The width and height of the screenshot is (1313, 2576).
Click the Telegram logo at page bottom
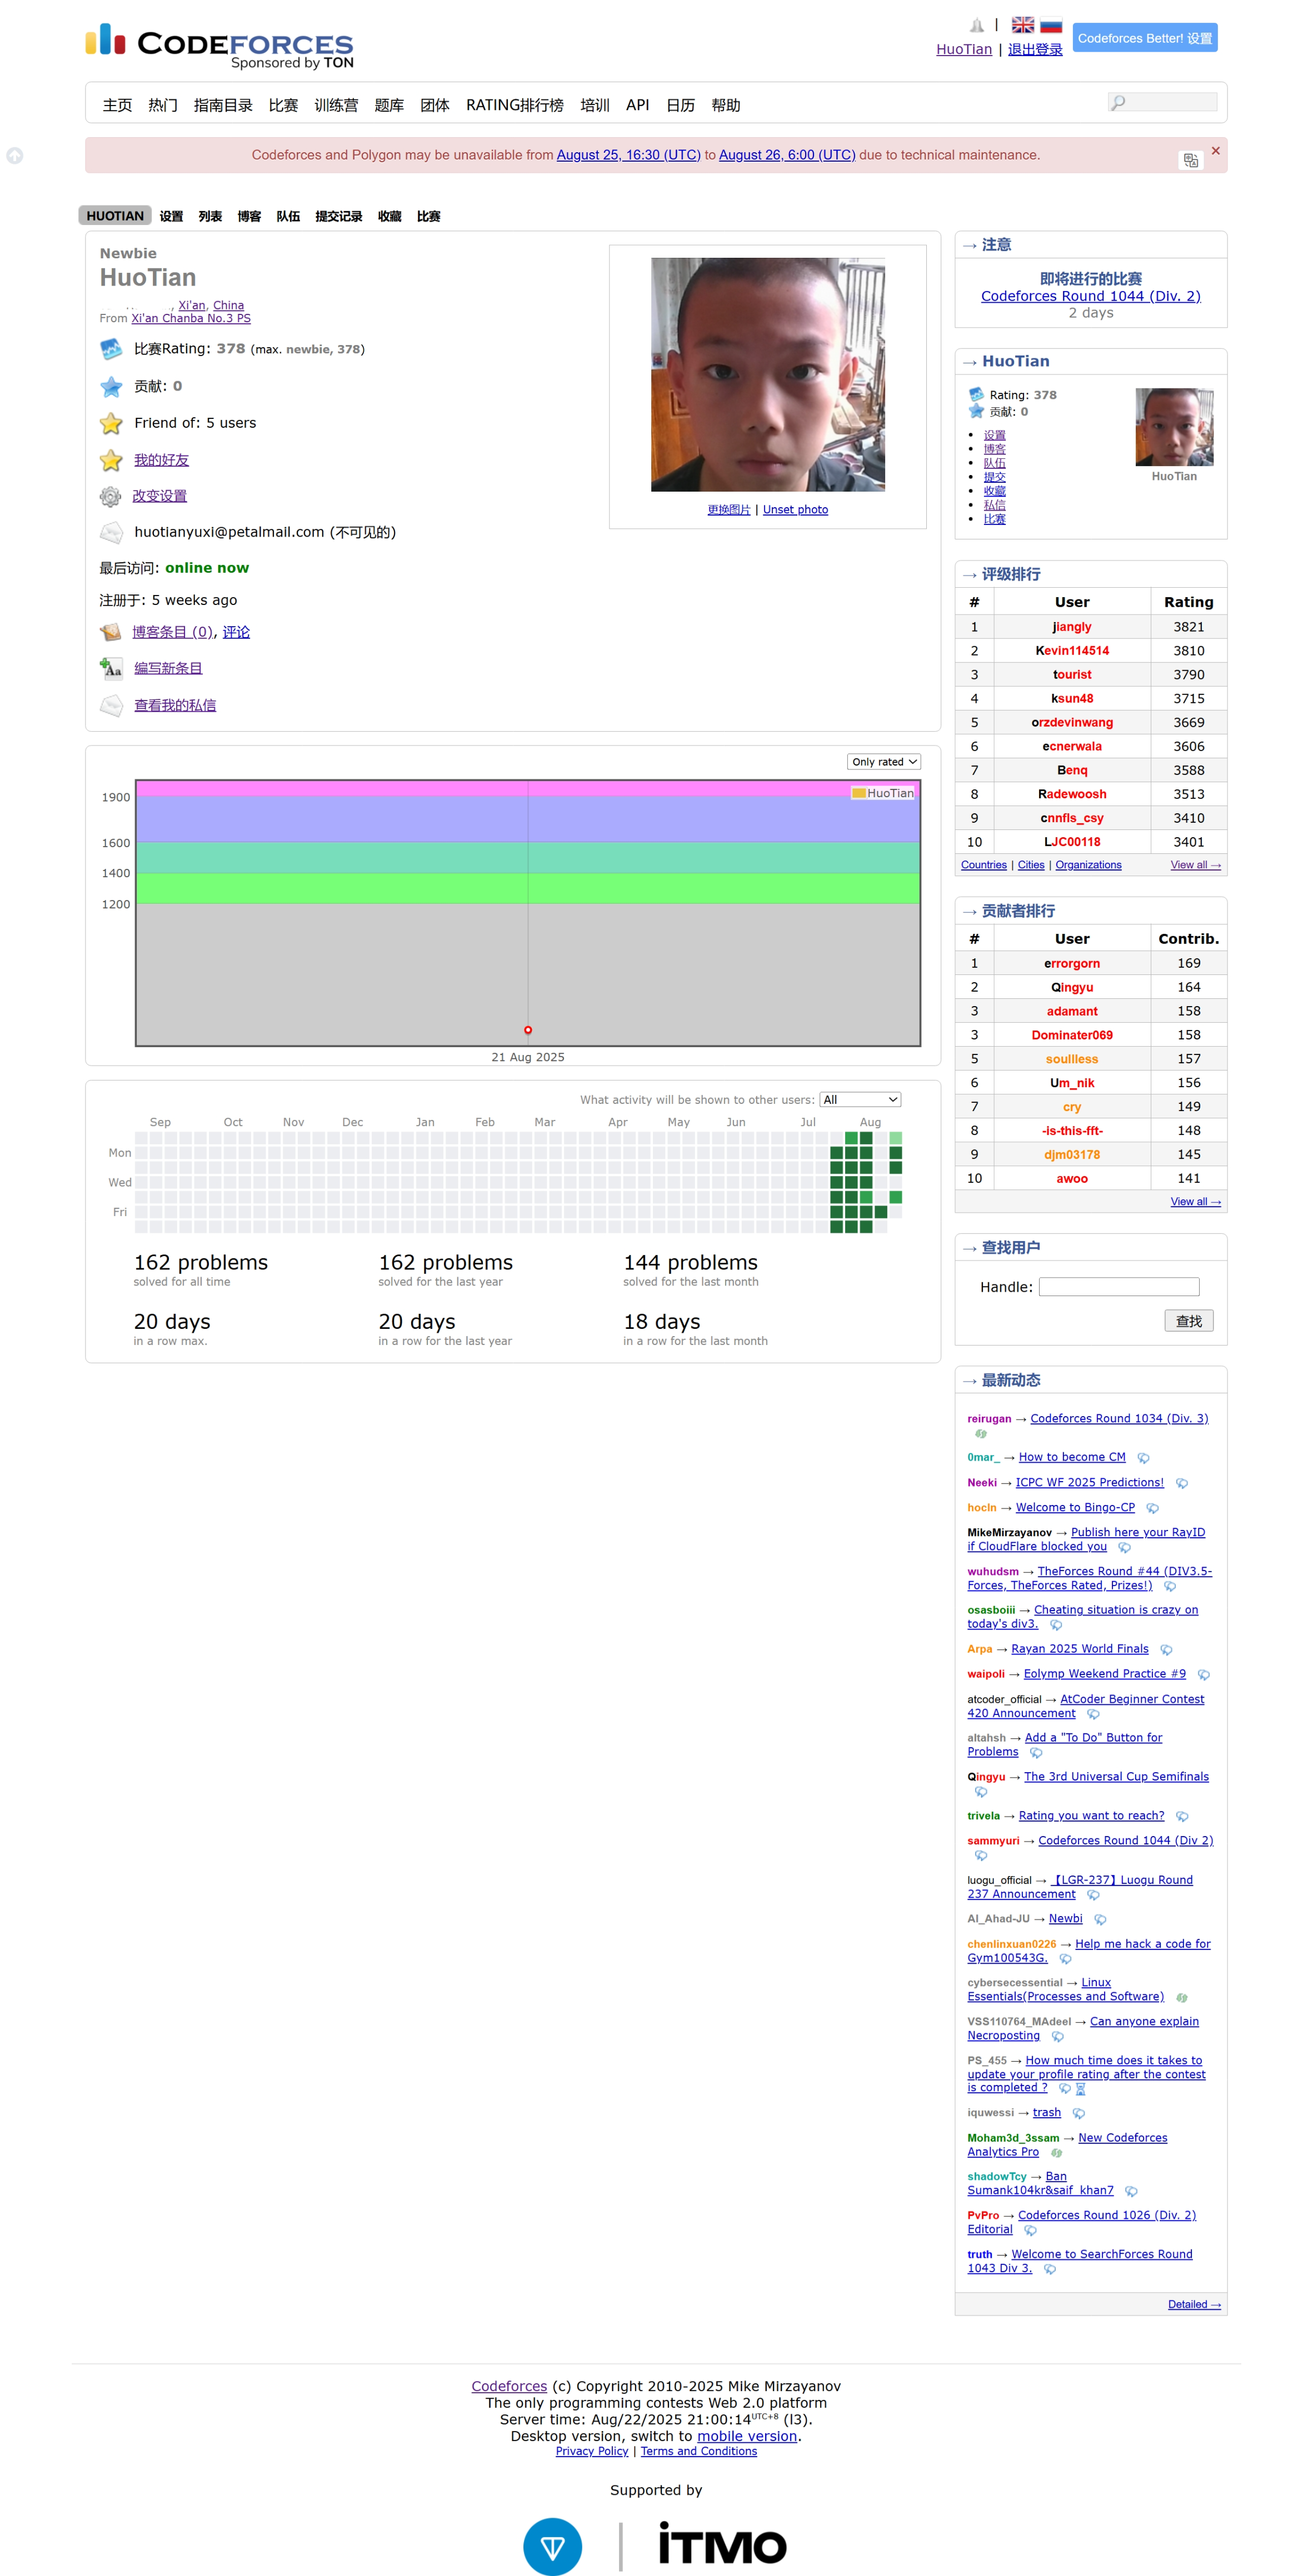pos(553,2546)
